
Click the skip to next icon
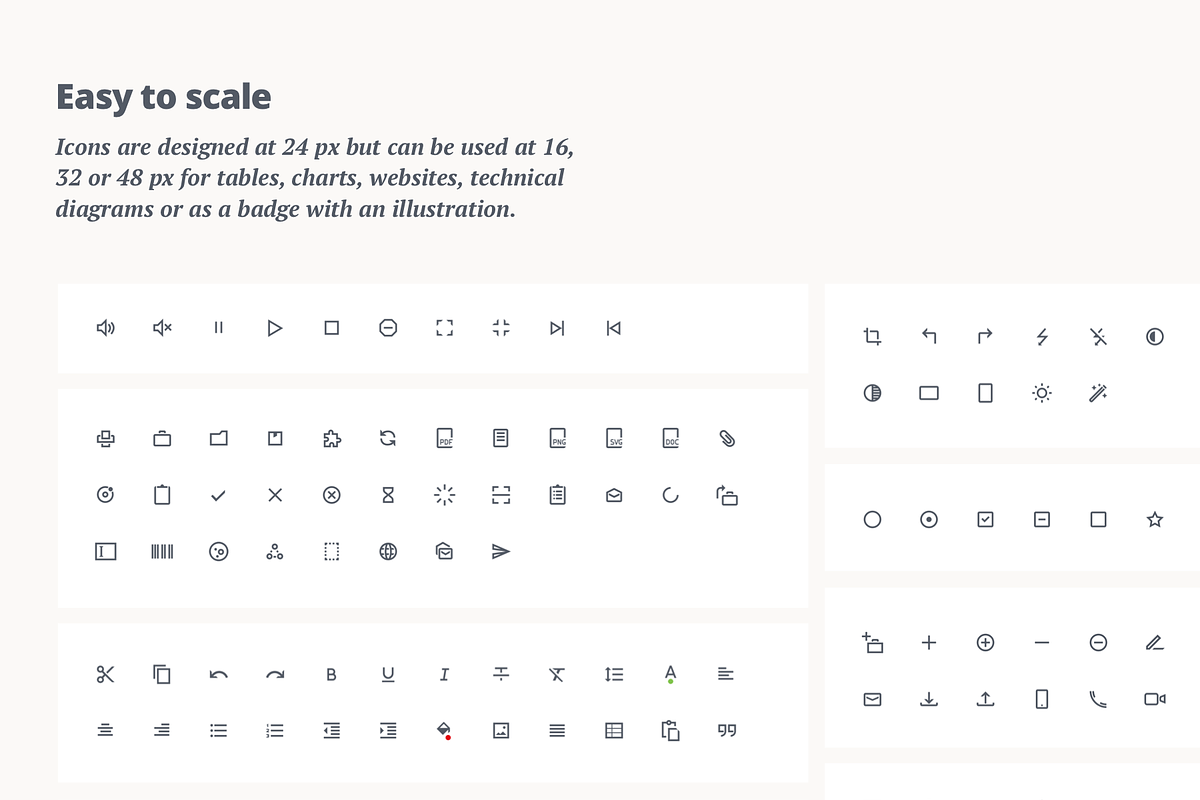557,328
